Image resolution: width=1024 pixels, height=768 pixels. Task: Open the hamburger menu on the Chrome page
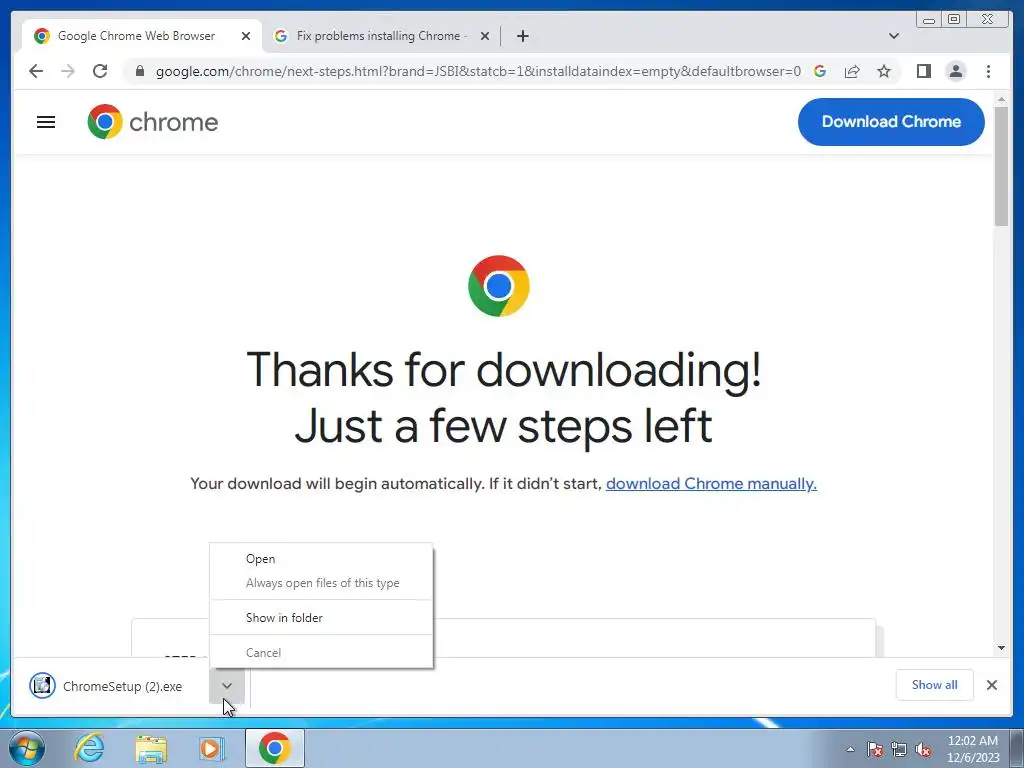tap(46, 122)
